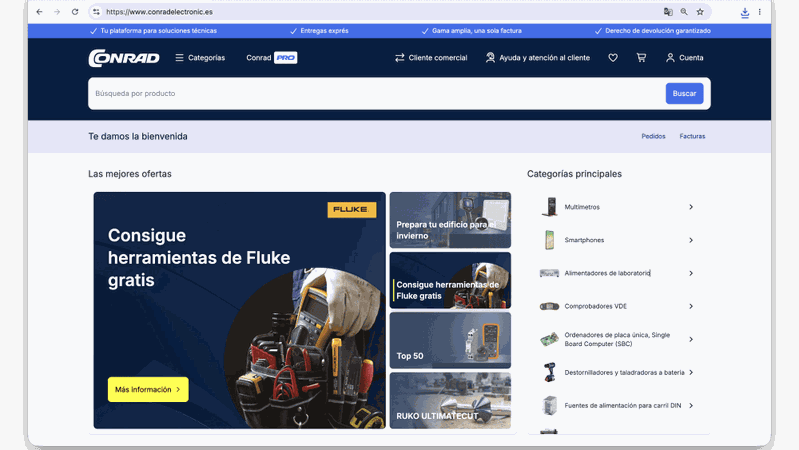
Task: Click the single board computer product icon
Action: coord(549,339)
